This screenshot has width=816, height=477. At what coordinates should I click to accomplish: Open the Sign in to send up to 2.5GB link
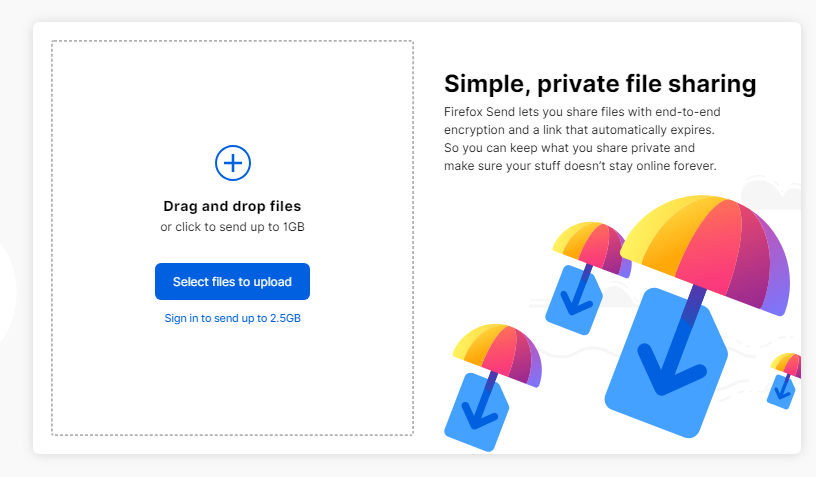[233, 318]
